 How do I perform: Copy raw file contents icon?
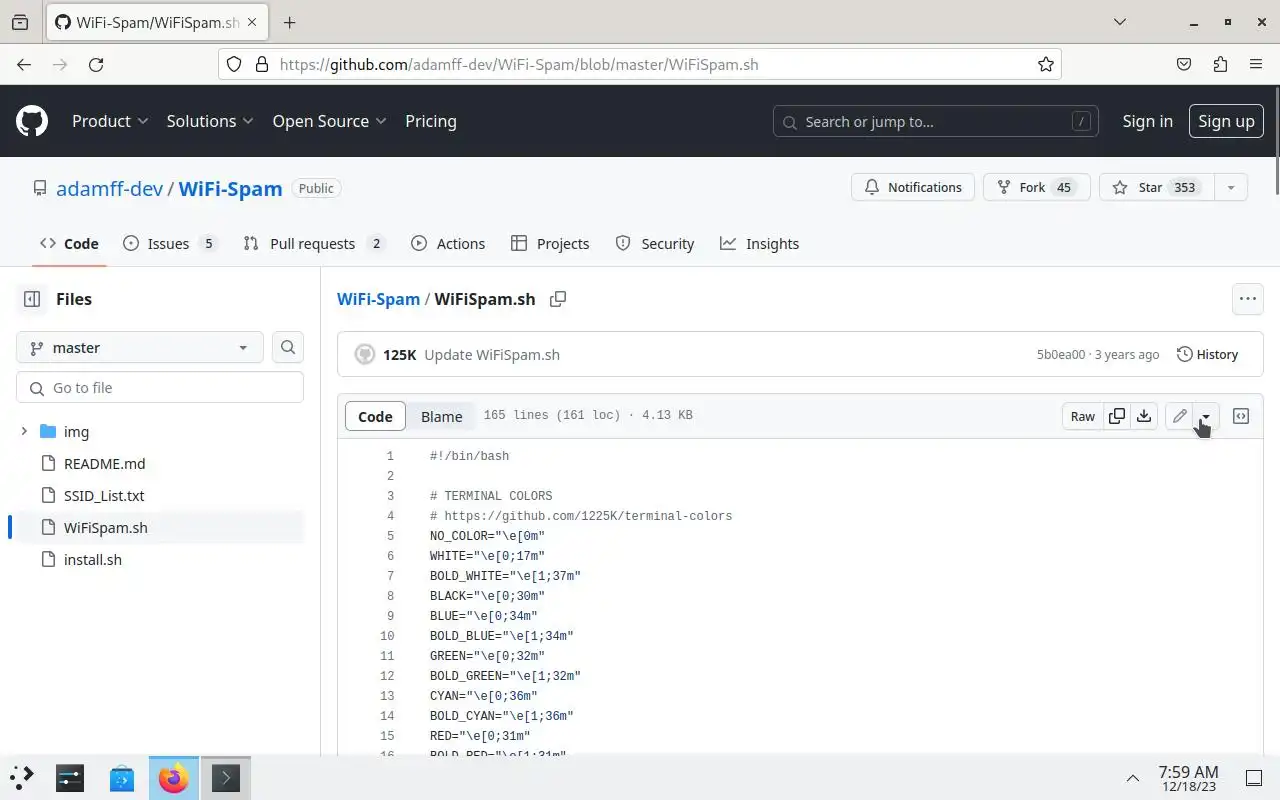[x=1117, y=416]
